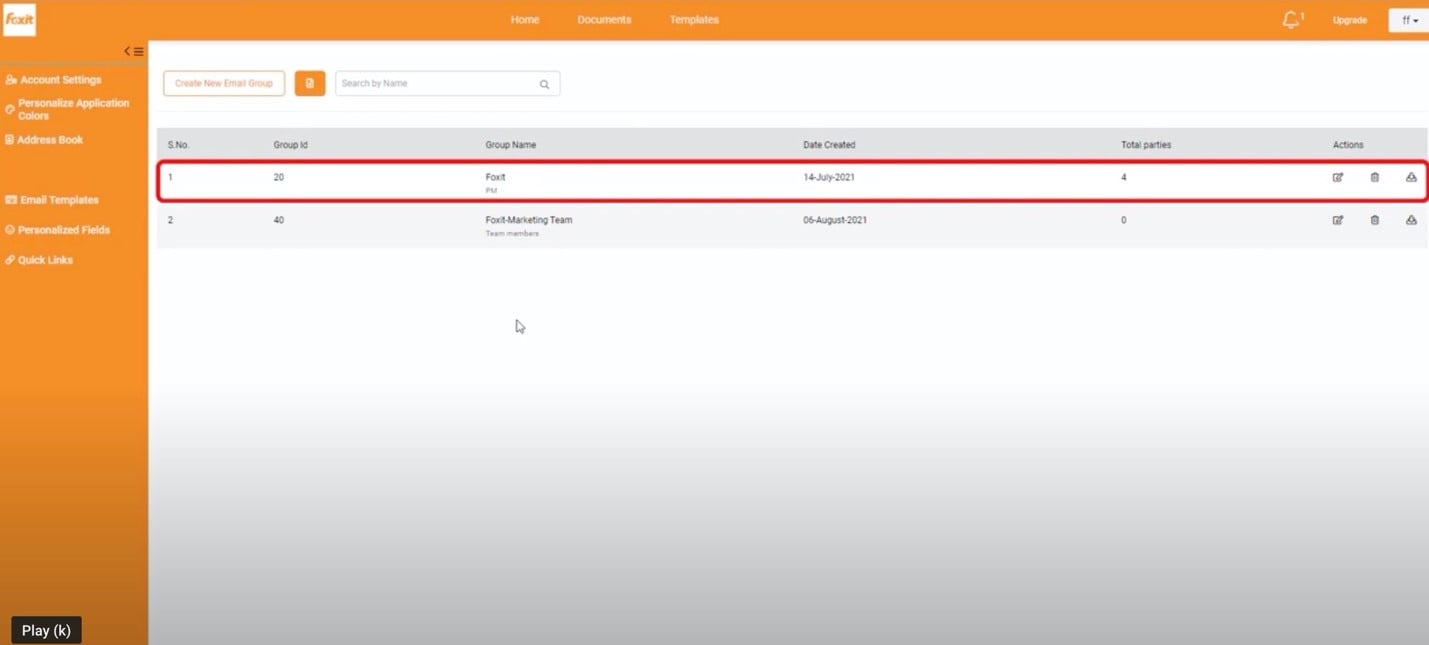Edit the Foxit-Marketing Team group

click(x=1338, y=220)
